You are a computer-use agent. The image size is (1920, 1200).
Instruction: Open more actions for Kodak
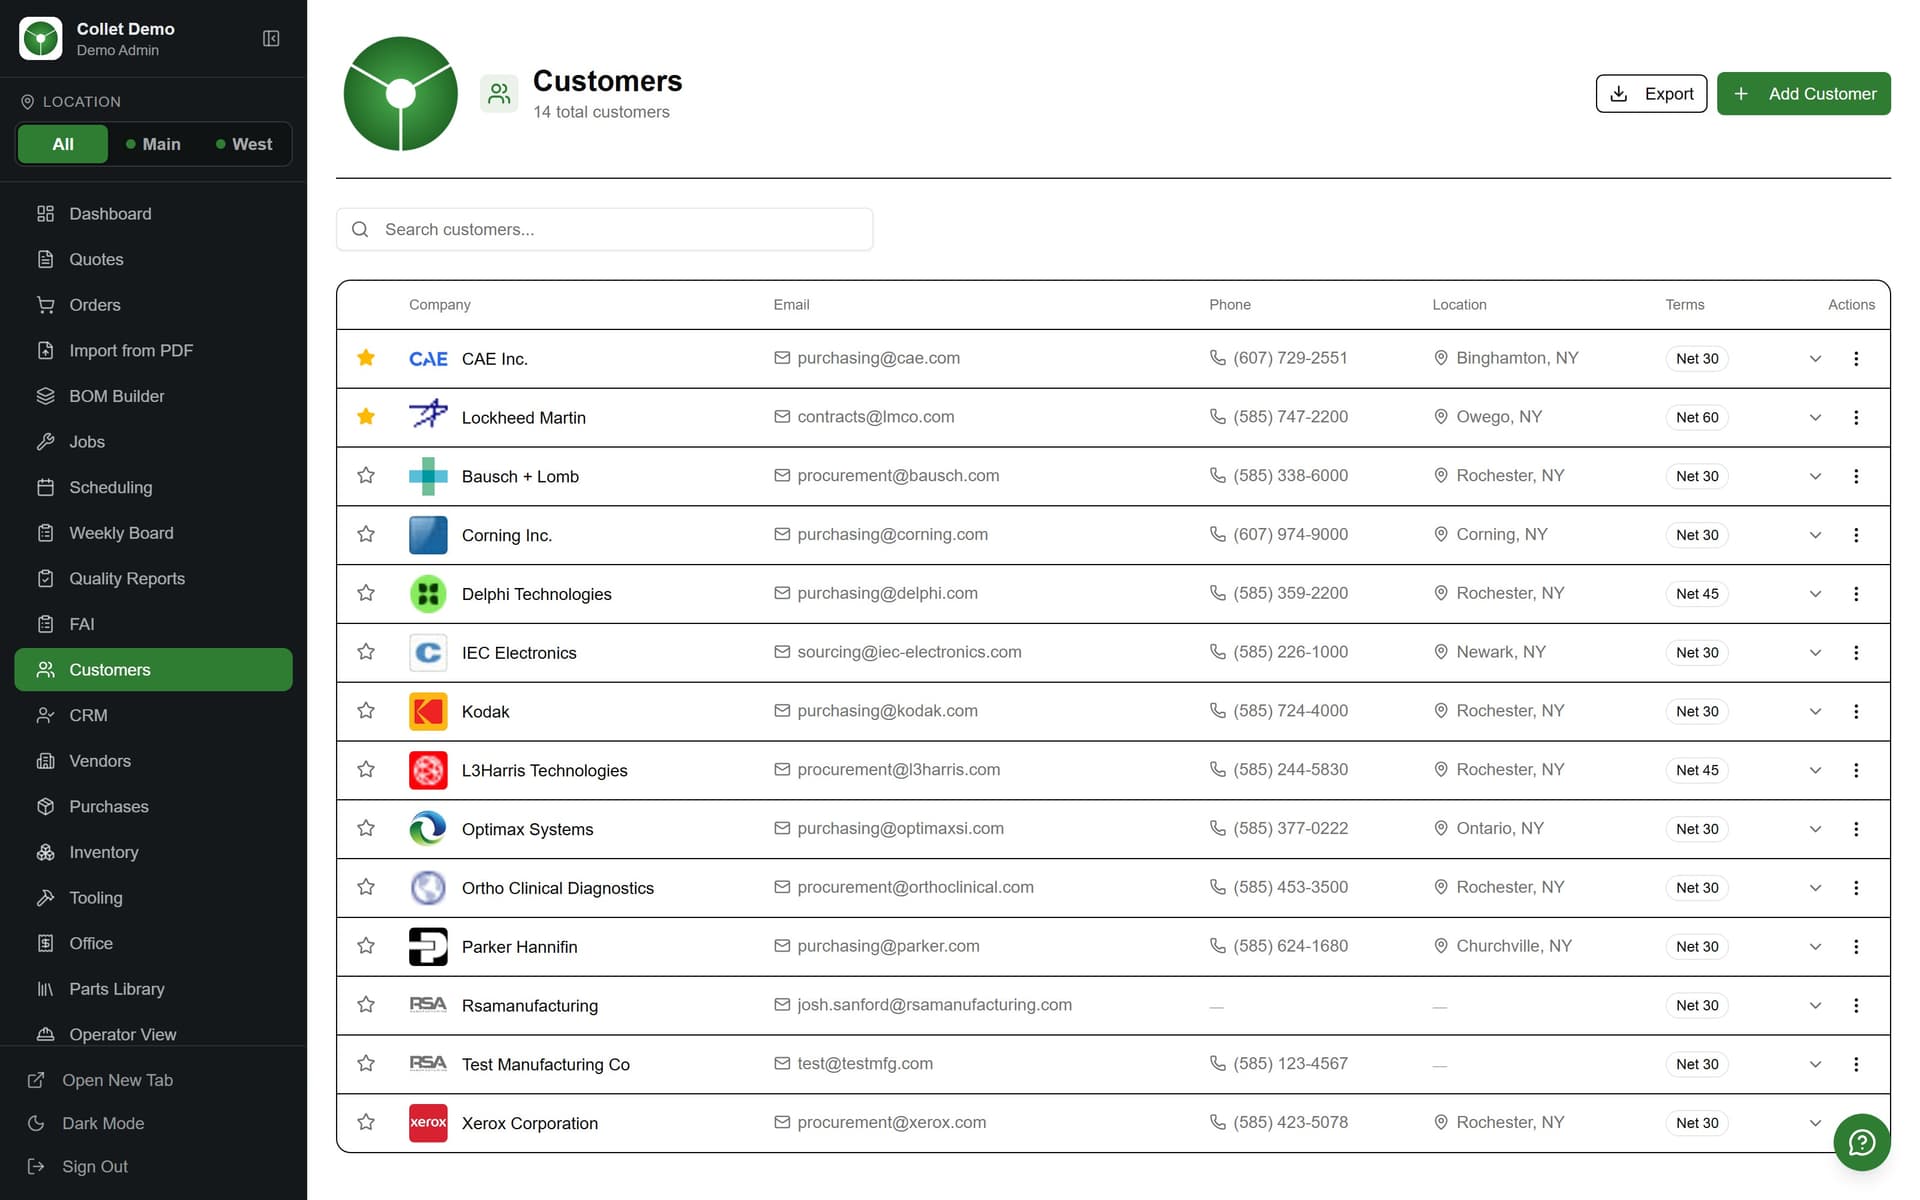click(x=1856, y=711)
